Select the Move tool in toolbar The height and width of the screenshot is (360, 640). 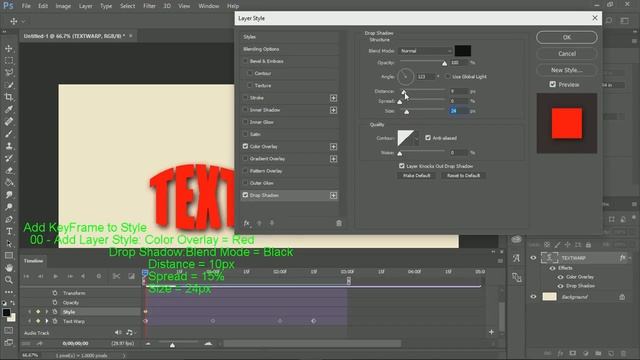[9, 49]
